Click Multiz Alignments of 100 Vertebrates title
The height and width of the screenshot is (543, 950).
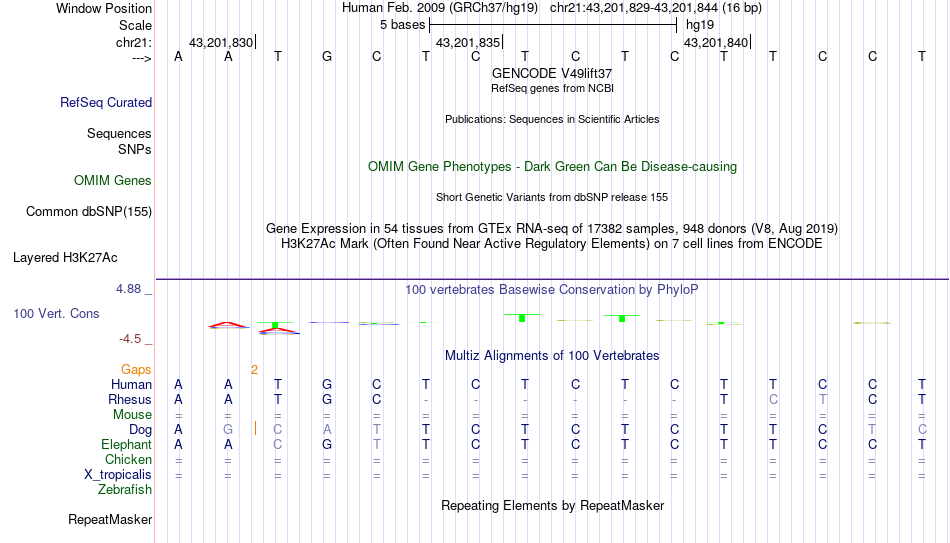[552, 356]
